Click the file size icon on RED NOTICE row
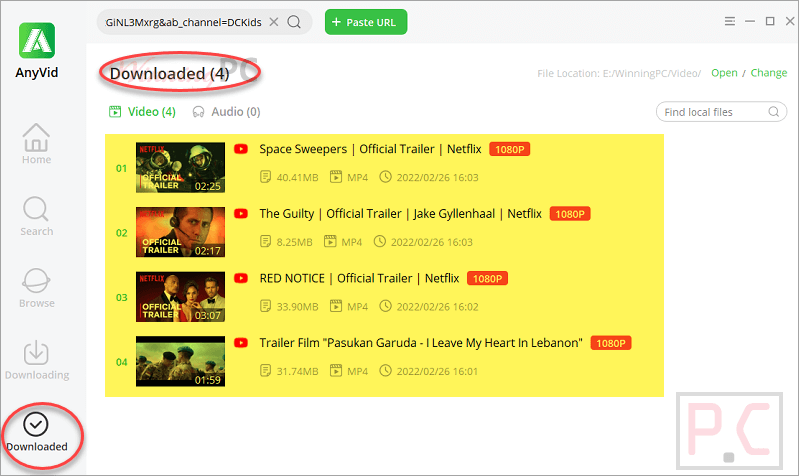The height and width of the screenshot is (476, 799). 265,306
